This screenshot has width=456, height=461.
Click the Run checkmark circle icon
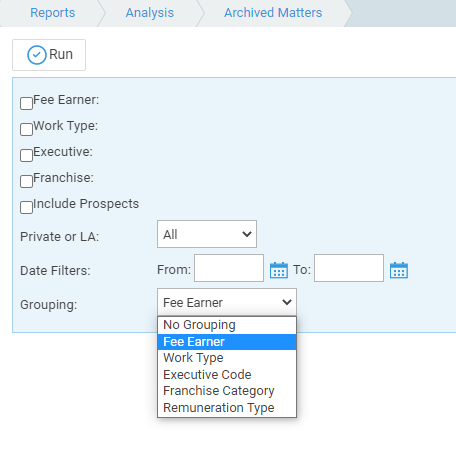point(37,55)
